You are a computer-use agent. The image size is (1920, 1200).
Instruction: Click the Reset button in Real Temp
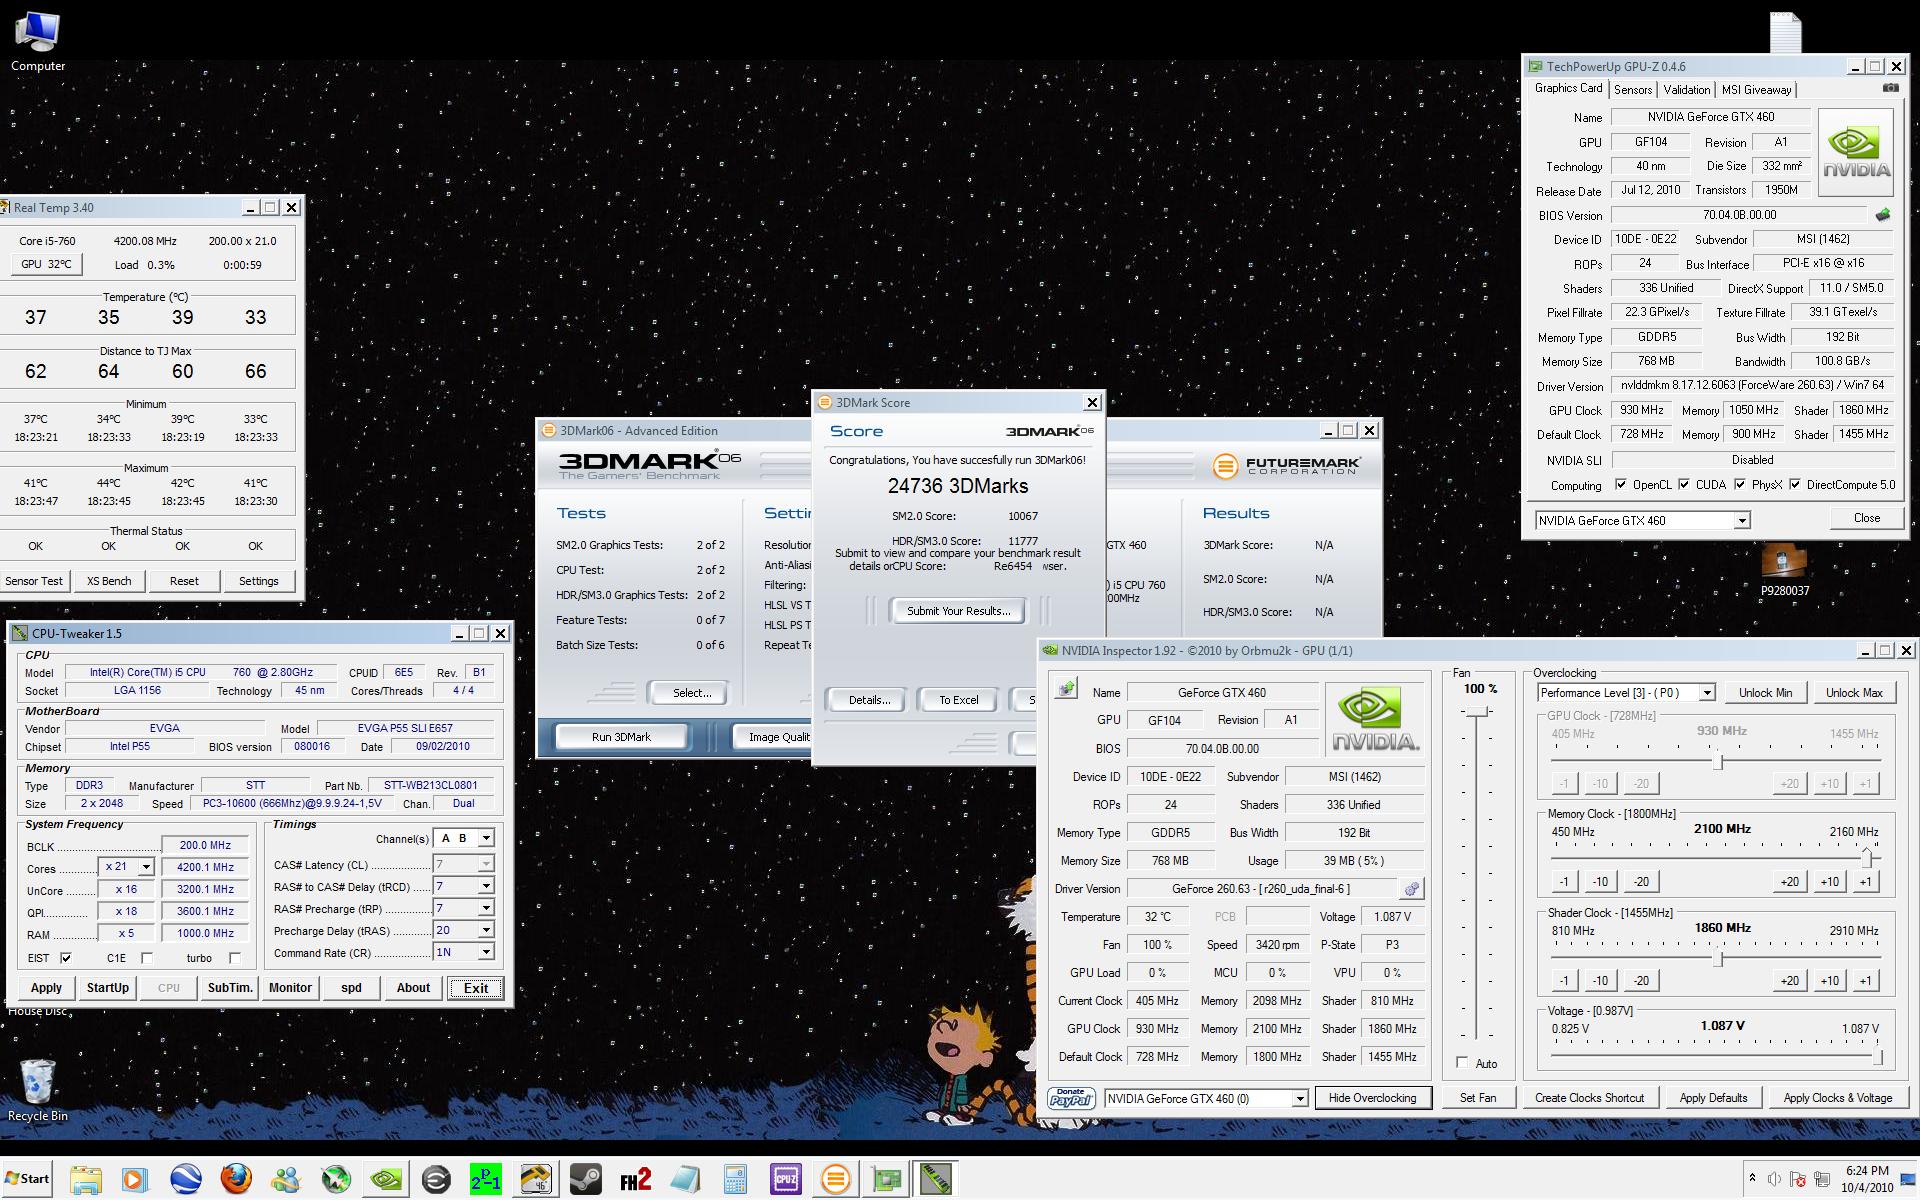(181, 579)
